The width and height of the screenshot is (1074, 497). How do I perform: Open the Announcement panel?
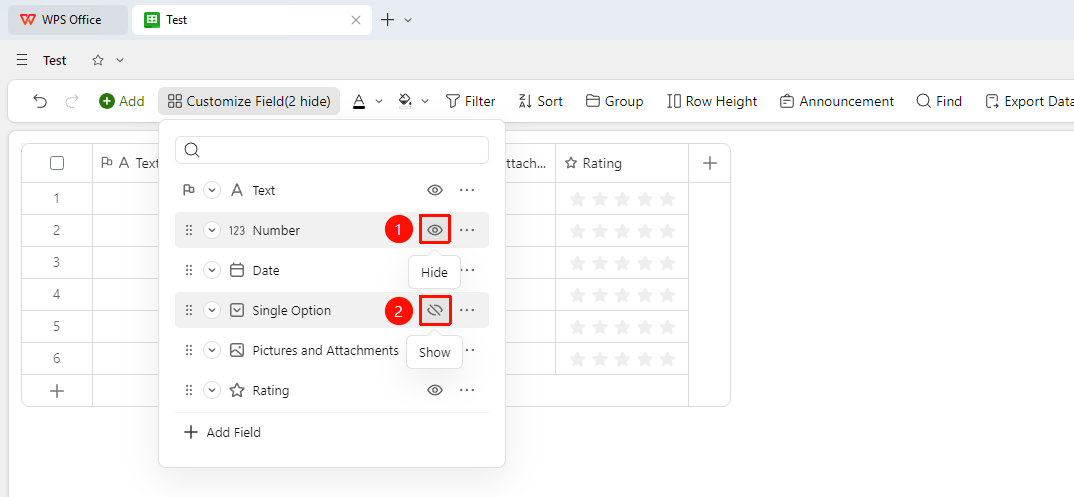click(x=836, y=101)
